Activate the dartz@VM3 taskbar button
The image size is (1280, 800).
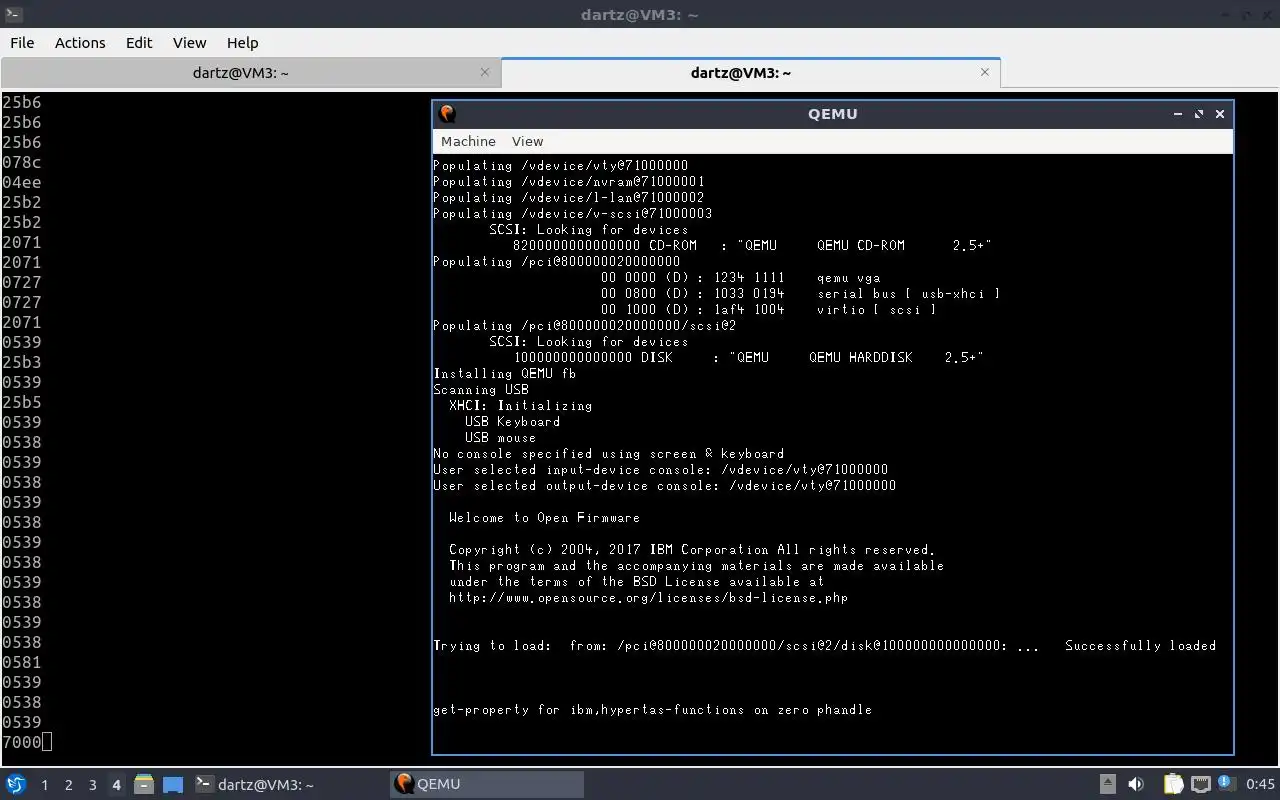pyautogui.click(x=288, y=784)
